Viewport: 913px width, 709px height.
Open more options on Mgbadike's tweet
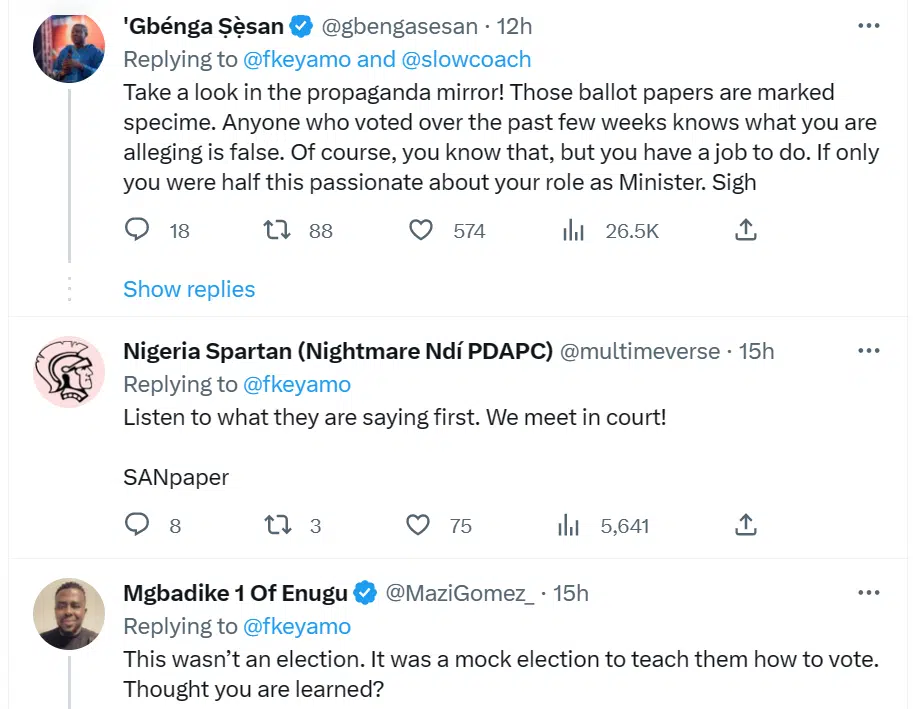[869, 593]
